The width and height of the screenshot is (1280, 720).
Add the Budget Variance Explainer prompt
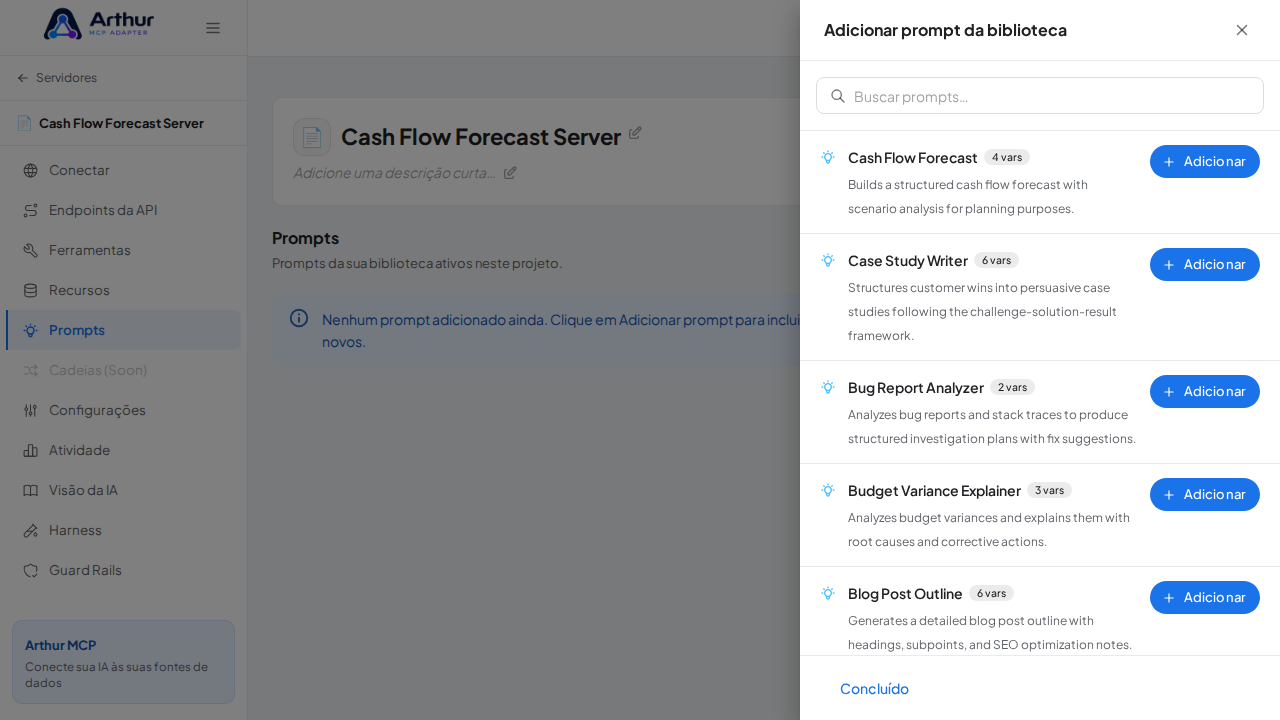(1205, 494)
